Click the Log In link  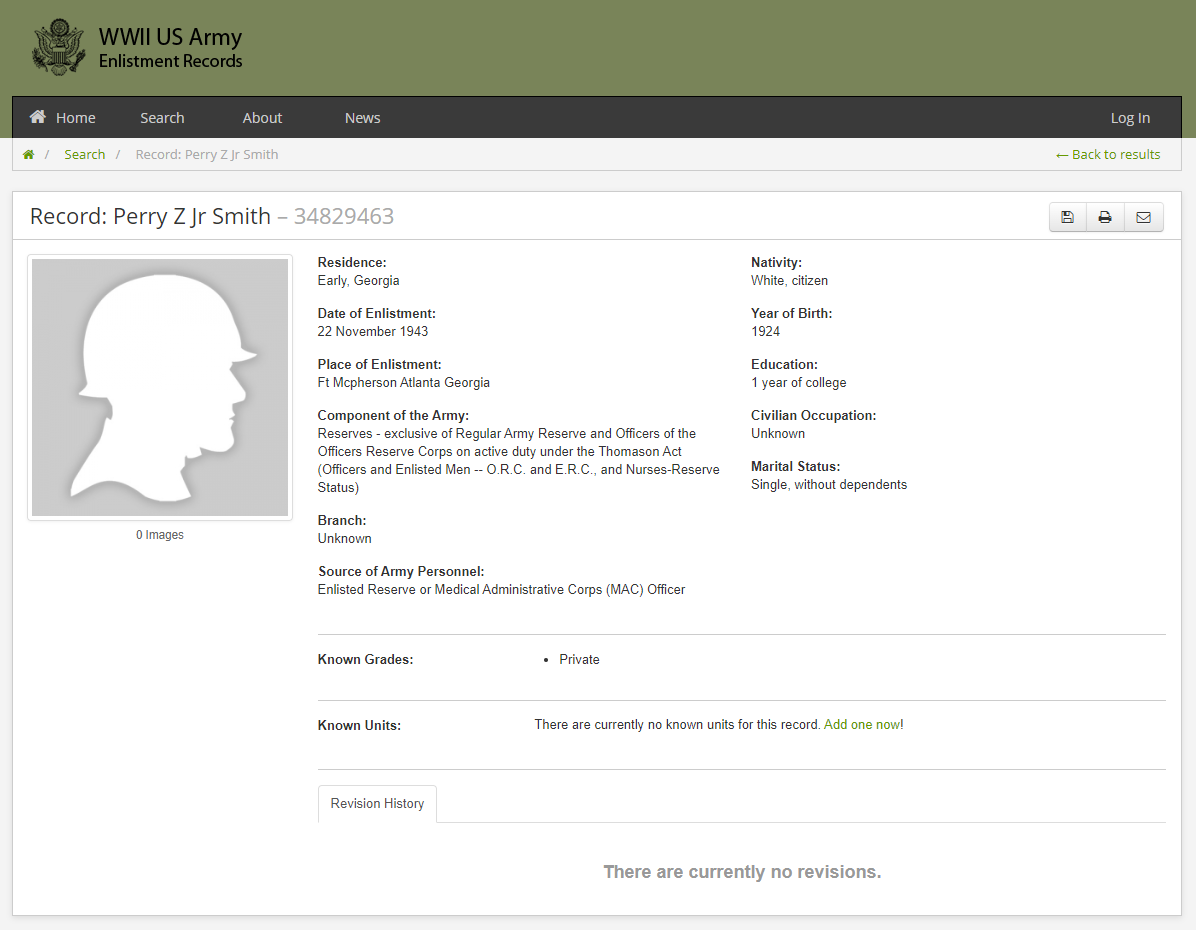pos(1130,118)
